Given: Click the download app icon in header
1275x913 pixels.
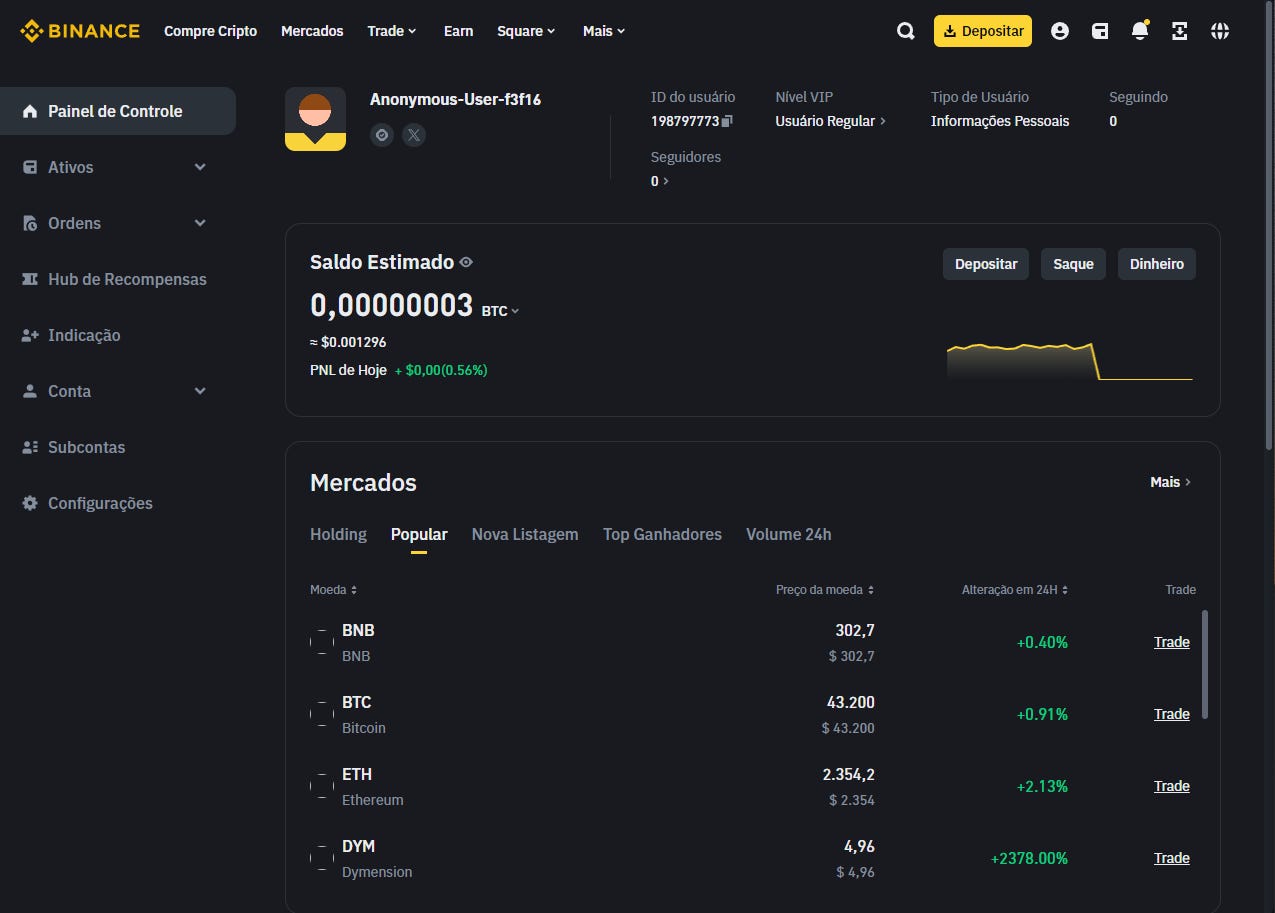Looking at the screenshot, I should [1180, 31].
